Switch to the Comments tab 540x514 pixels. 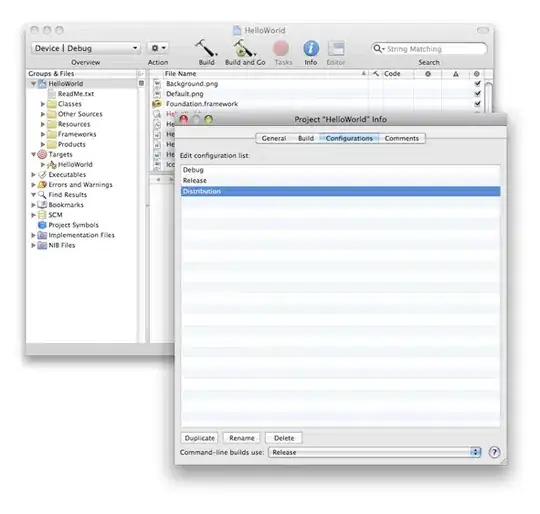click(x=402, y=138)
